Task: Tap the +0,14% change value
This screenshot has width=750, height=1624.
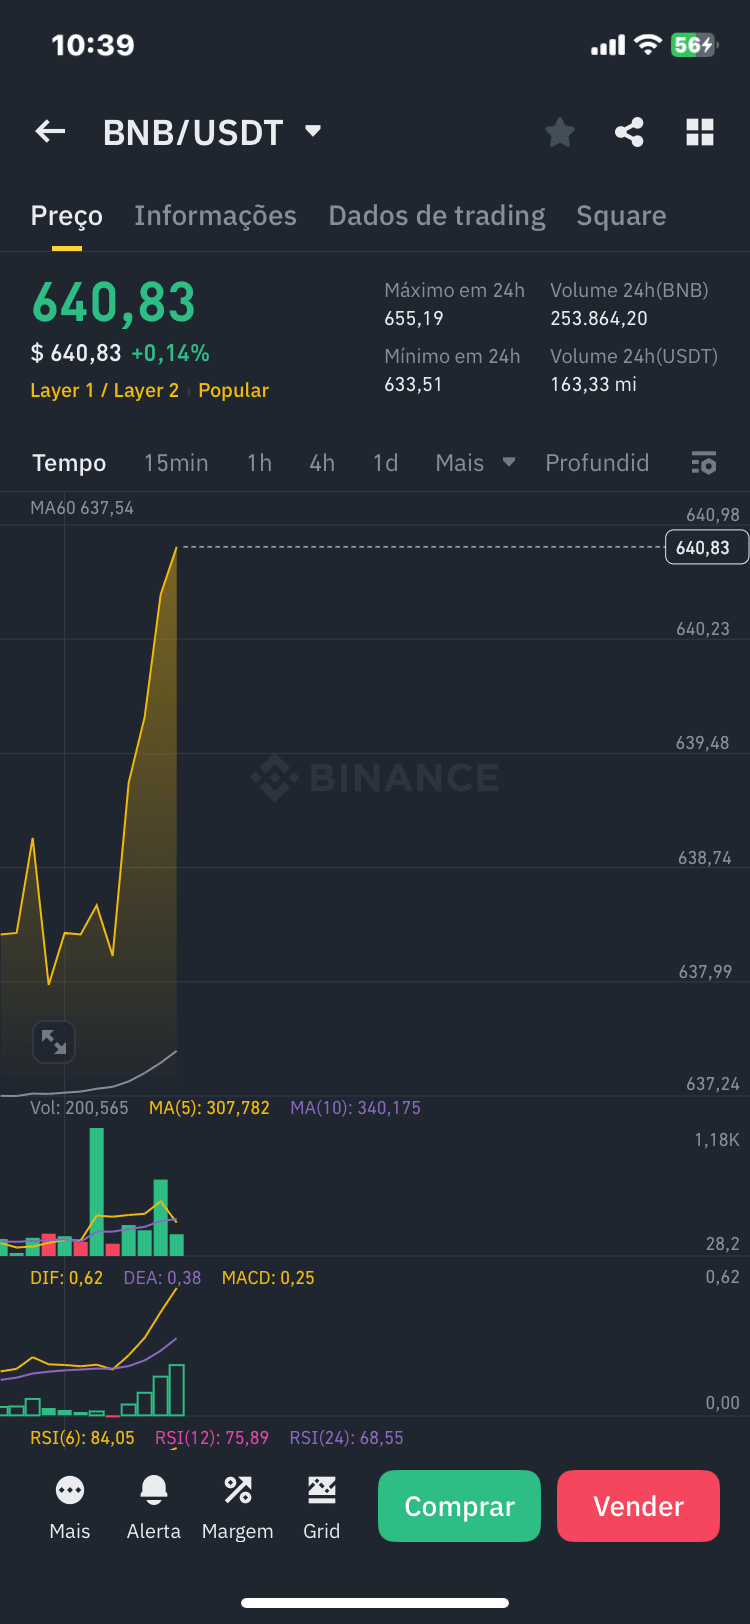Action: click(170, 353)
